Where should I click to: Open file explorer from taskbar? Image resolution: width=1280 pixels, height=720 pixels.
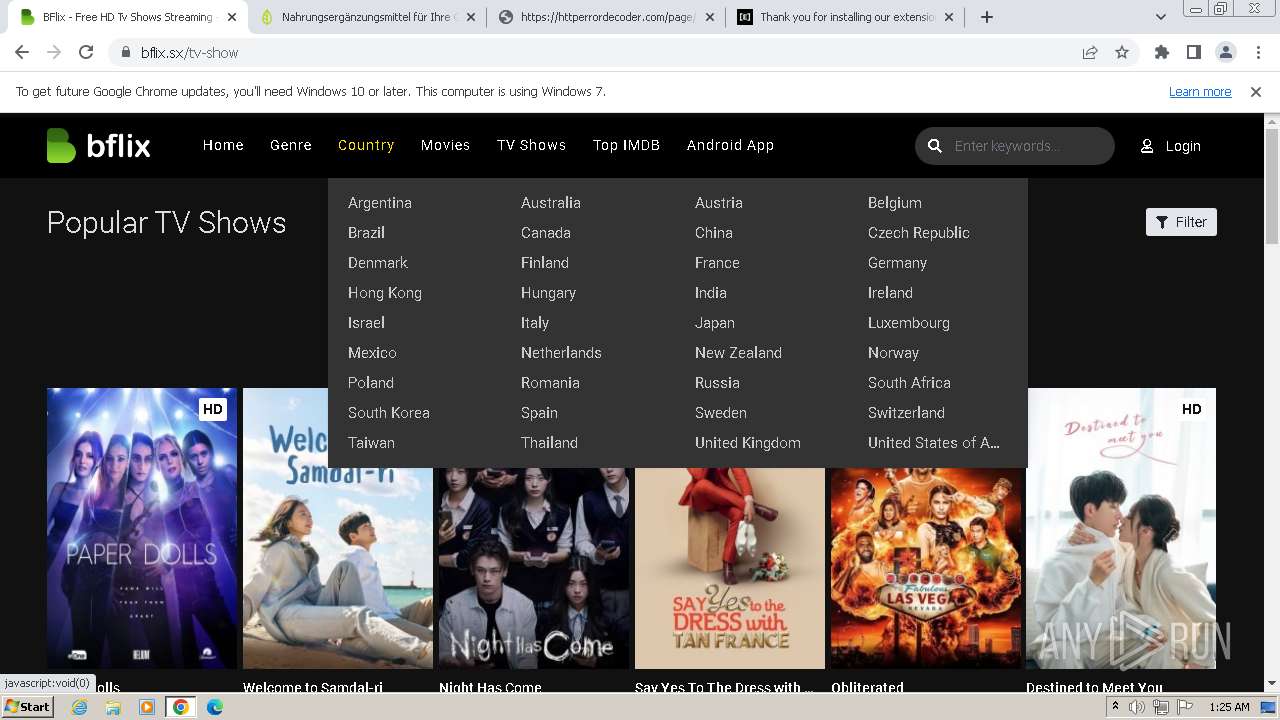pyautogui.click(x=113, y=707)
